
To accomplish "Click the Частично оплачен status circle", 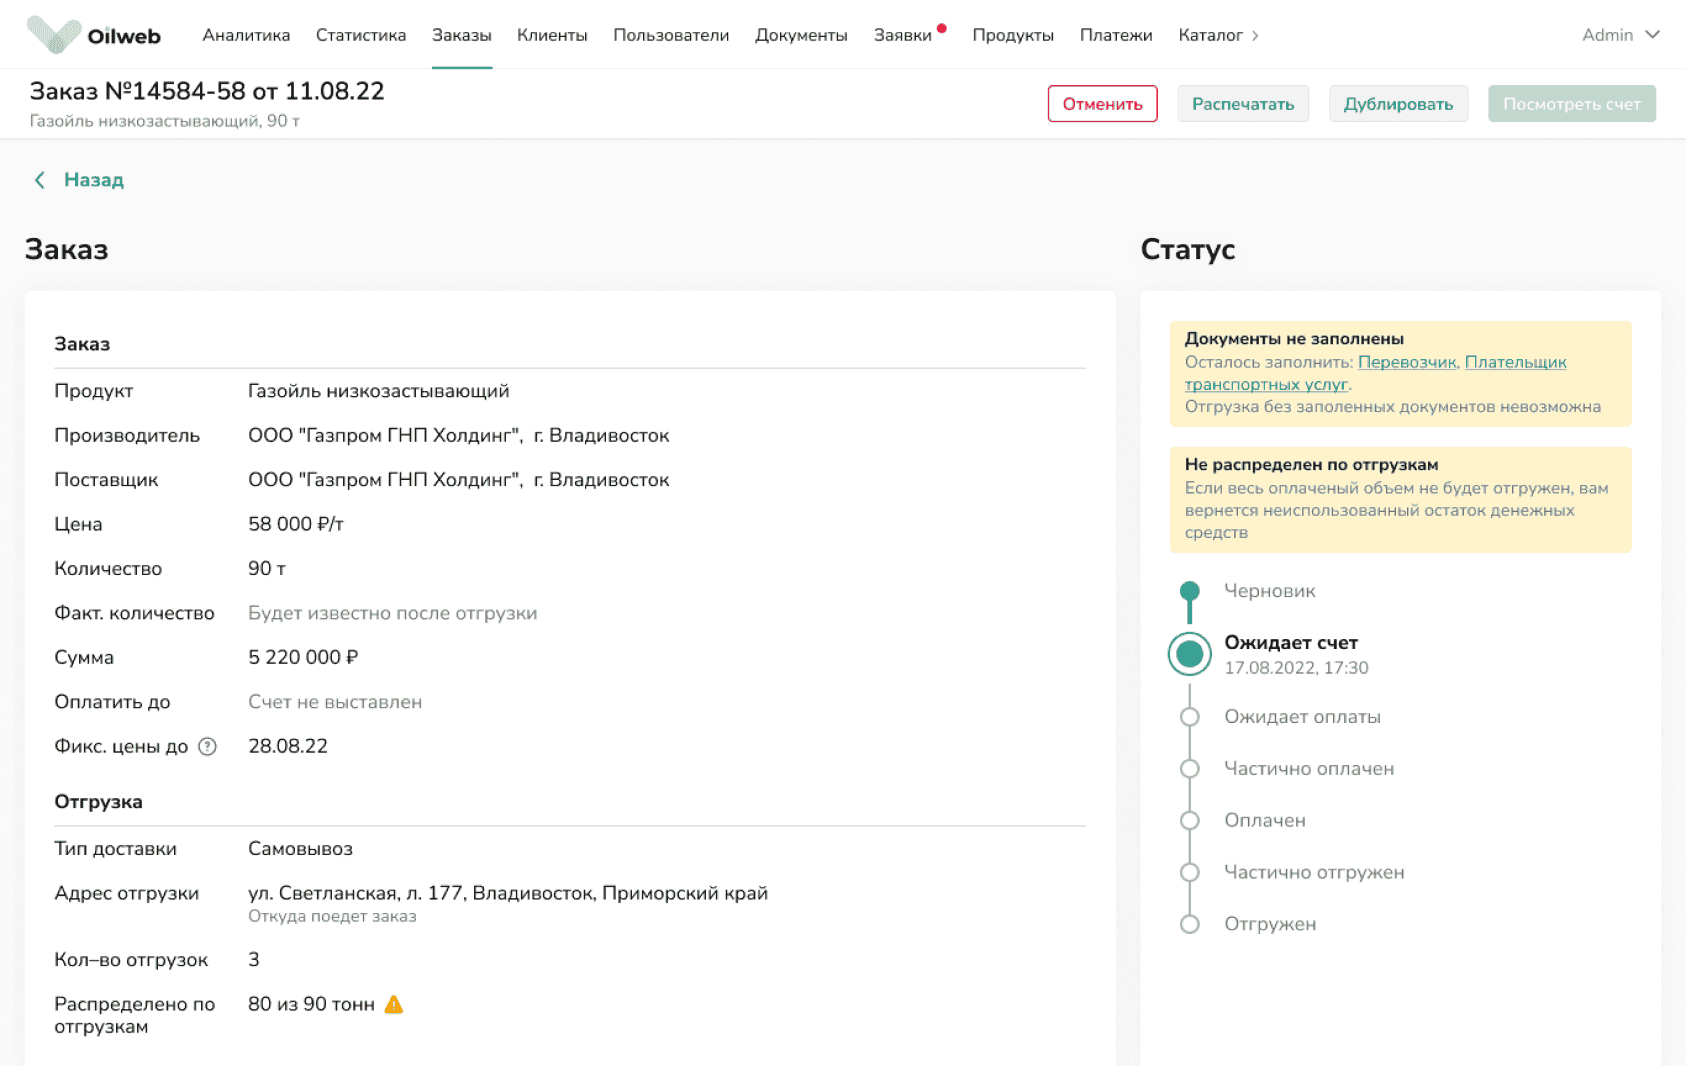I will pos(1189,769).
